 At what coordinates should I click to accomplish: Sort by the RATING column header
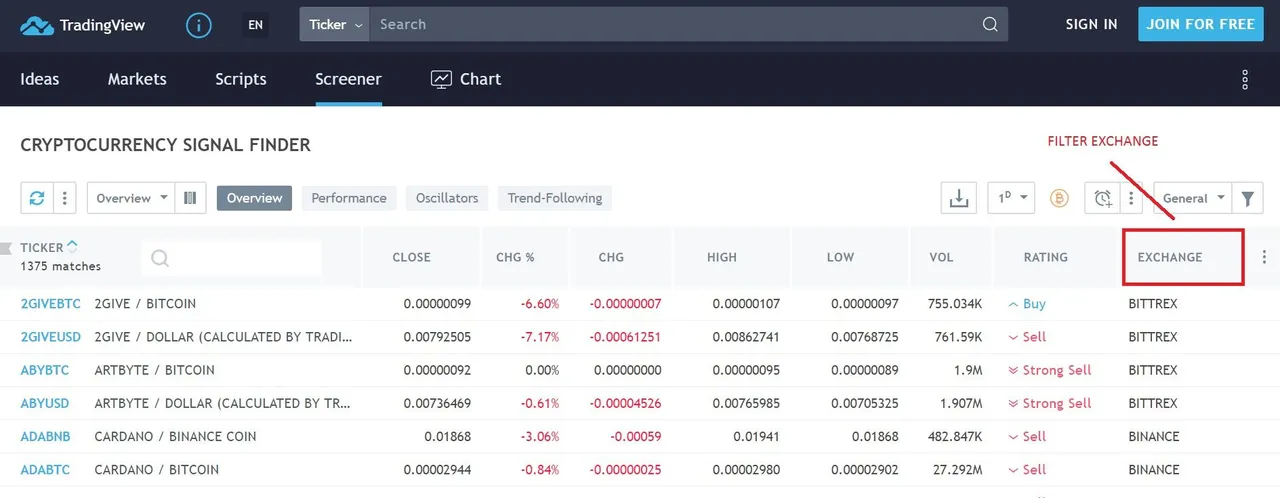pos(1045,257)
